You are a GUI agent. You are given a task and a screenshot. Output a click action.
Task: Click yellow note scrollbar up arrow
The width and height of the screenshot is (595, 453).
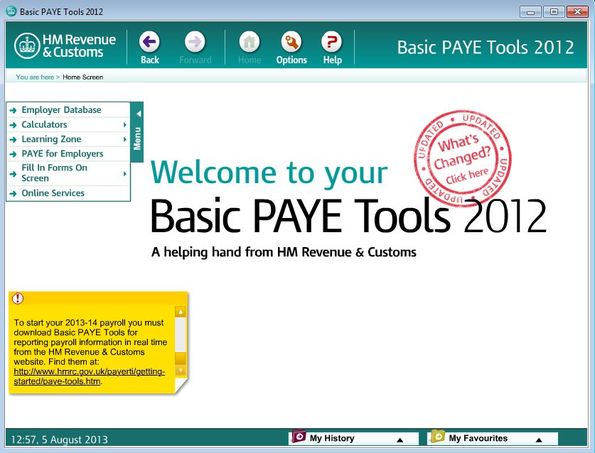point(181,312)
